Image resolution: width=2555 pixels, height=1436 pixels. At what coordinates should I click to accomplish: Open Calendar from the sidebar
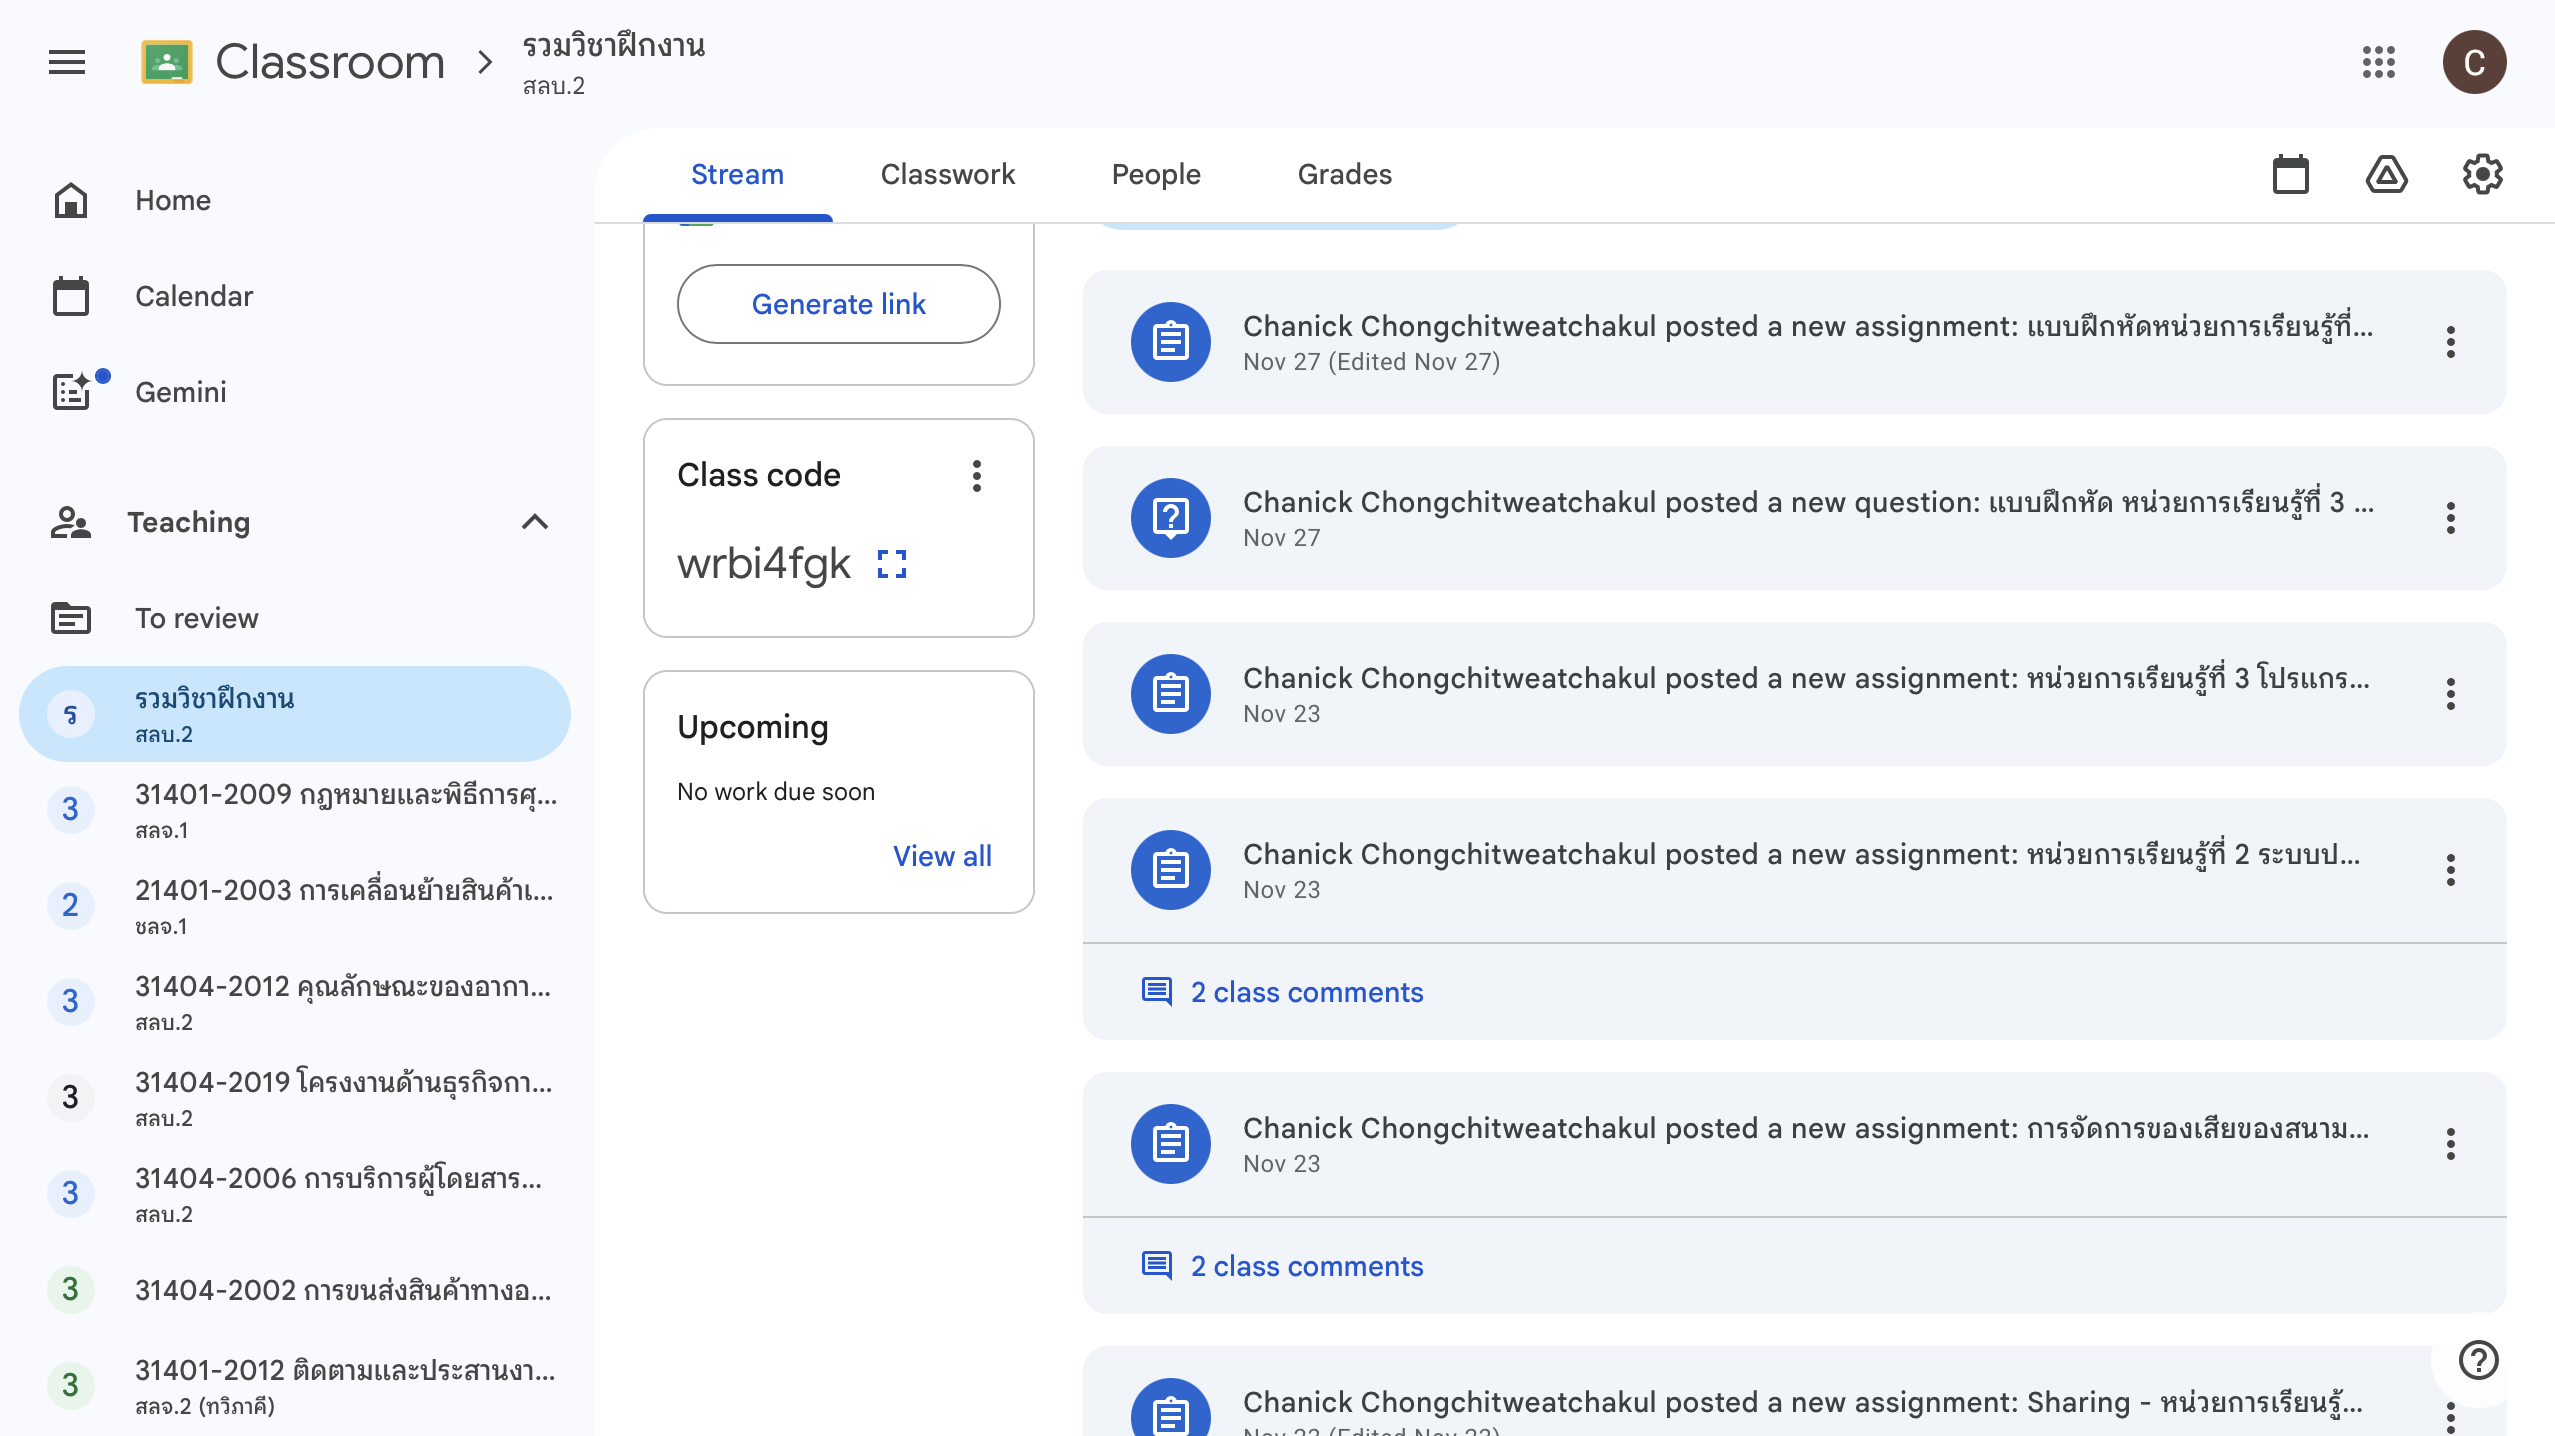pos(295,296)
